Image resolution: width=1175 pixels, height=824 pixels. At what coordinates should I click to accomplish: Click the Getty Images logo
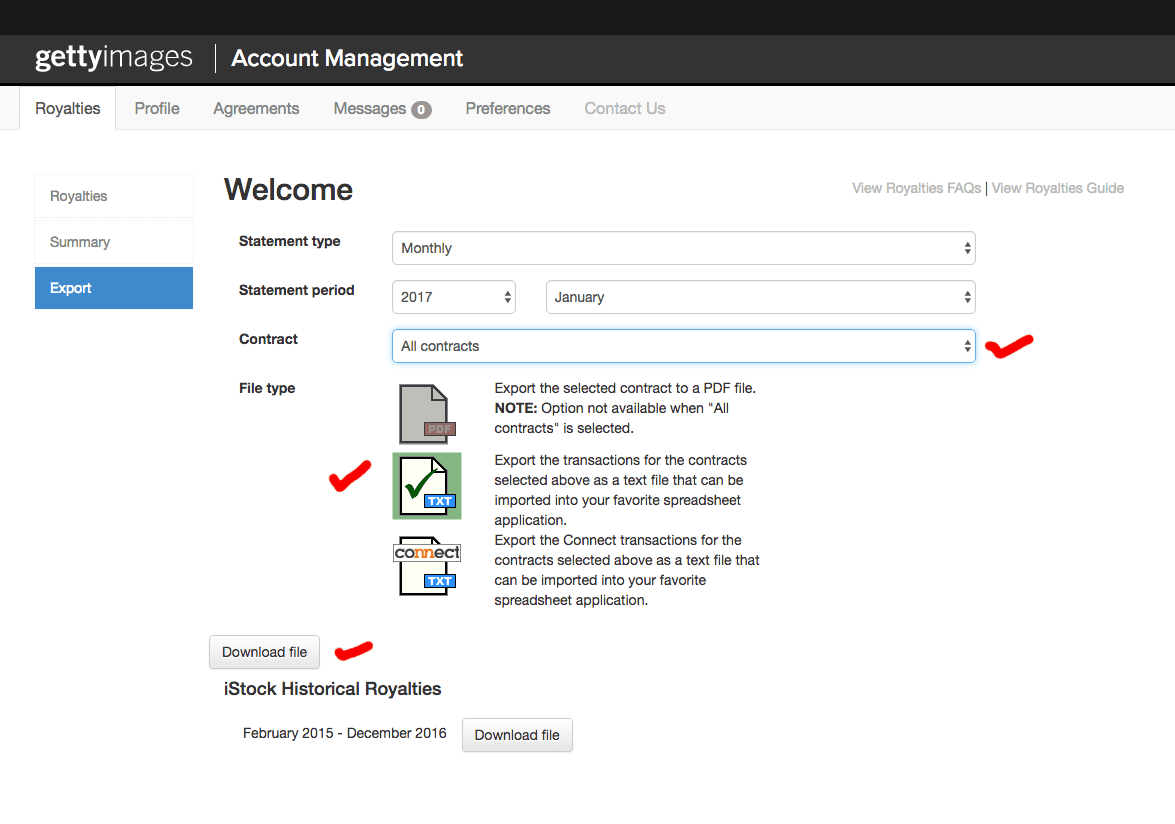(x=114, y=58)
